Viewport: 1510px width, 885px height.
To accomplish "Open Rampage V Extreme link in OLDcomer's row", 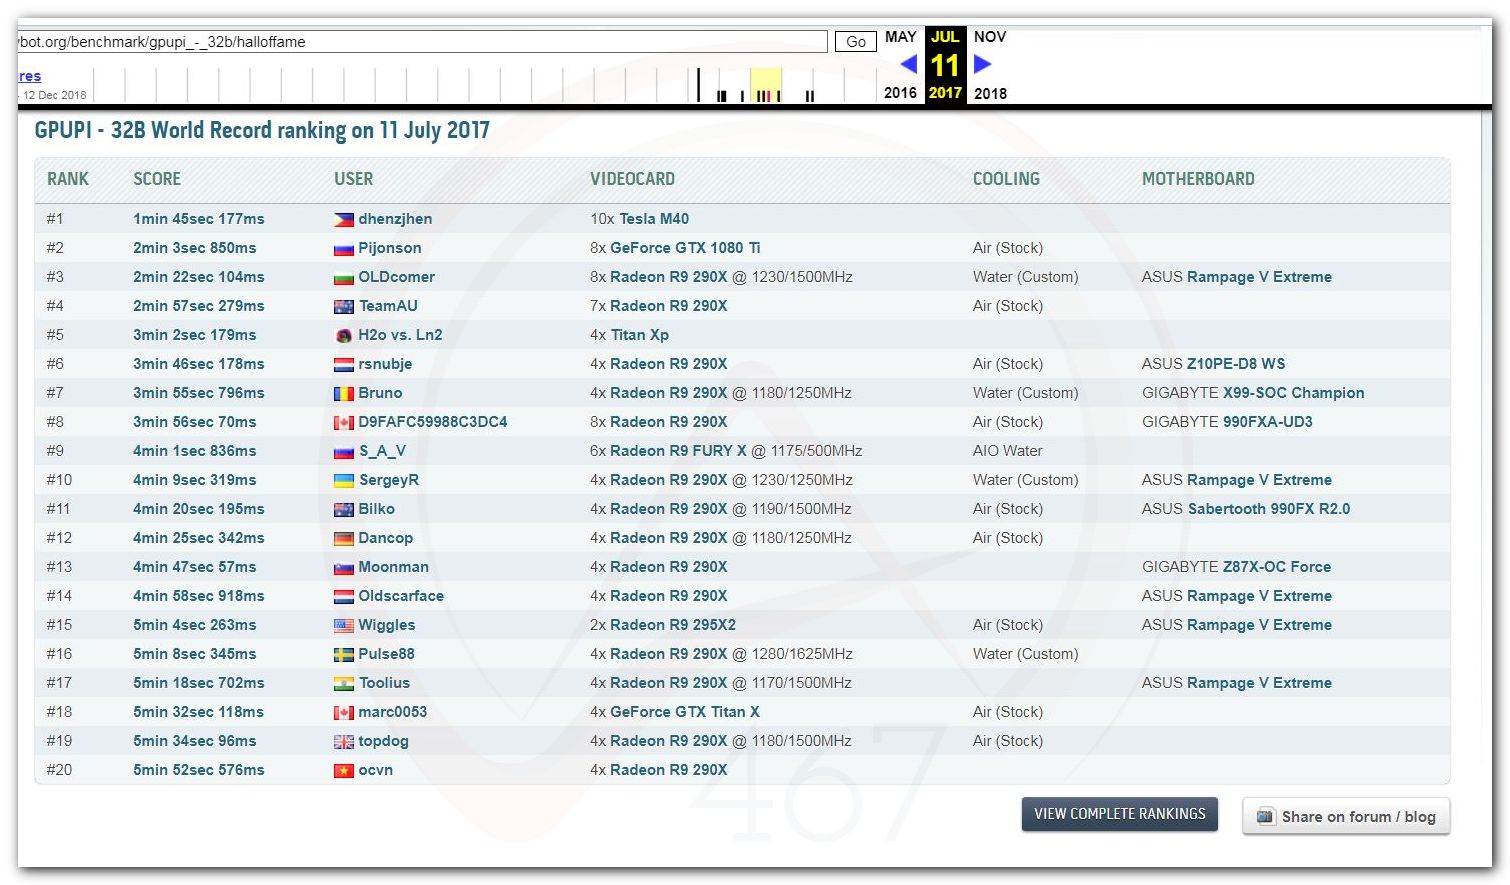I will click(1260, 277).
